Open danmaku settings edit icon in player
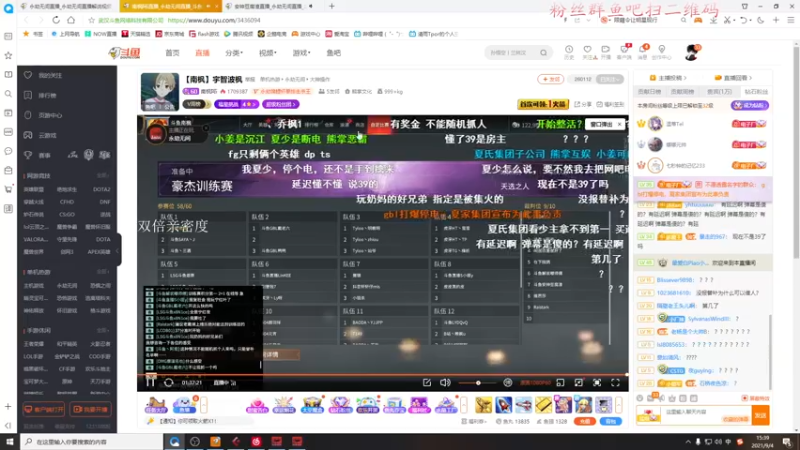The height and width of the screenshot is (450, 800). pos(427,382)
